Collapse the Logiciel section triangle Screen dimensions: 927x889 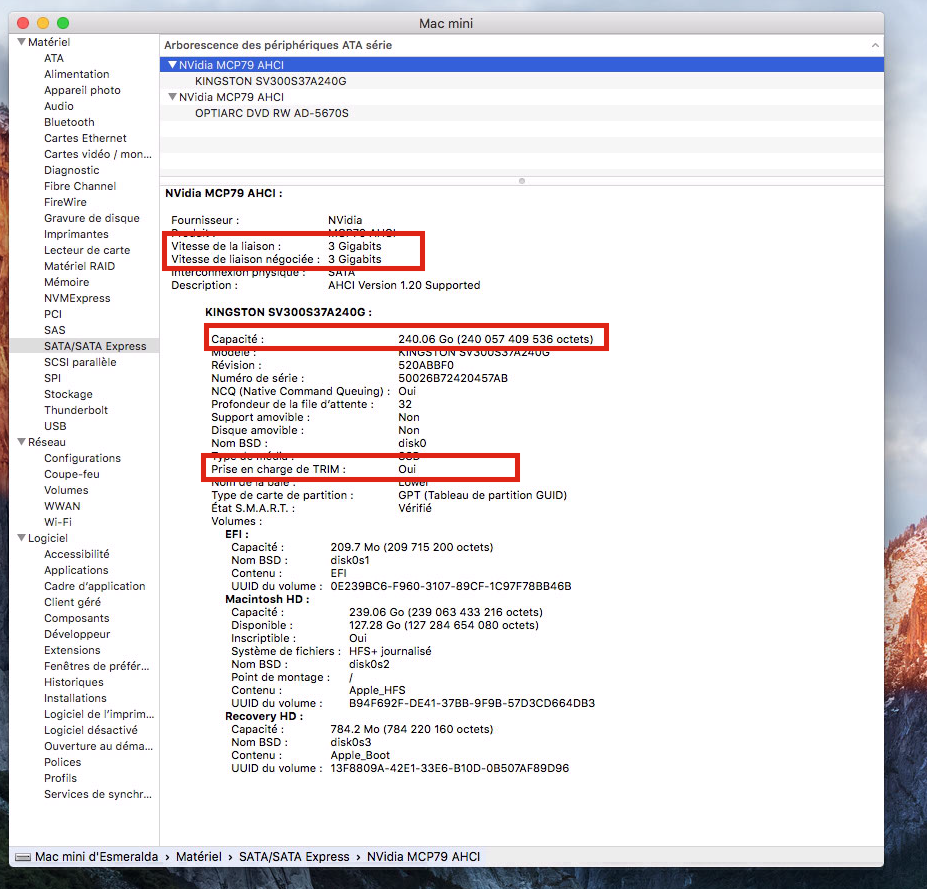tap(21, 538)
